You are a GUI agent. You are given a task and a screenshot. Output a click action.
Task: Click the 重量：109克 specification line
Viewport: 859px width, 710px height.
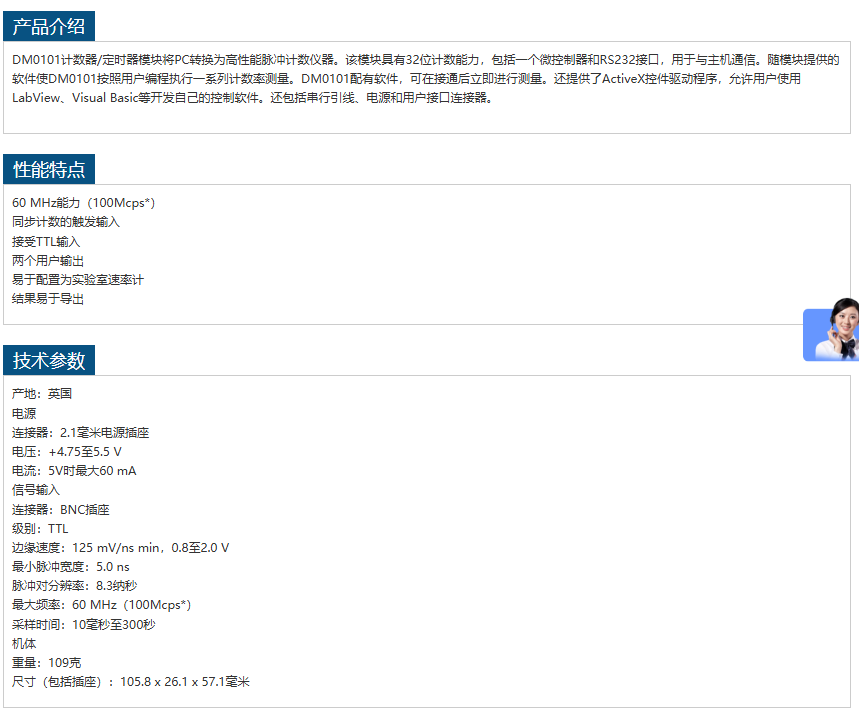[x=47, y=663]
